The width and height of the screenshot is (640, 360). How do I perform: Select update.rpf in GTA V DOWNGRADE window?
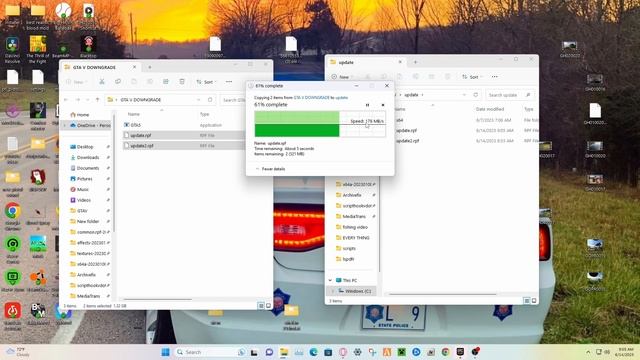click(141, 135)
